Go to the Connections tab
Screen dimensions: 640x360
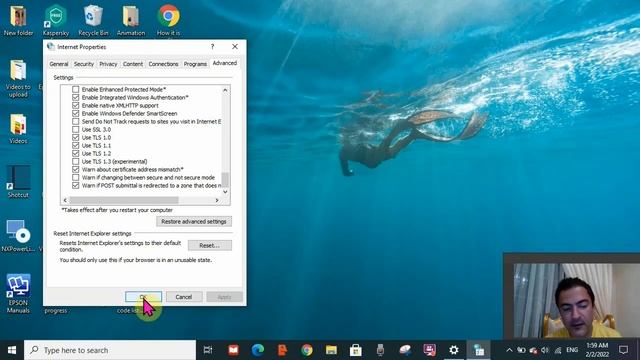(x=163, y=64)
